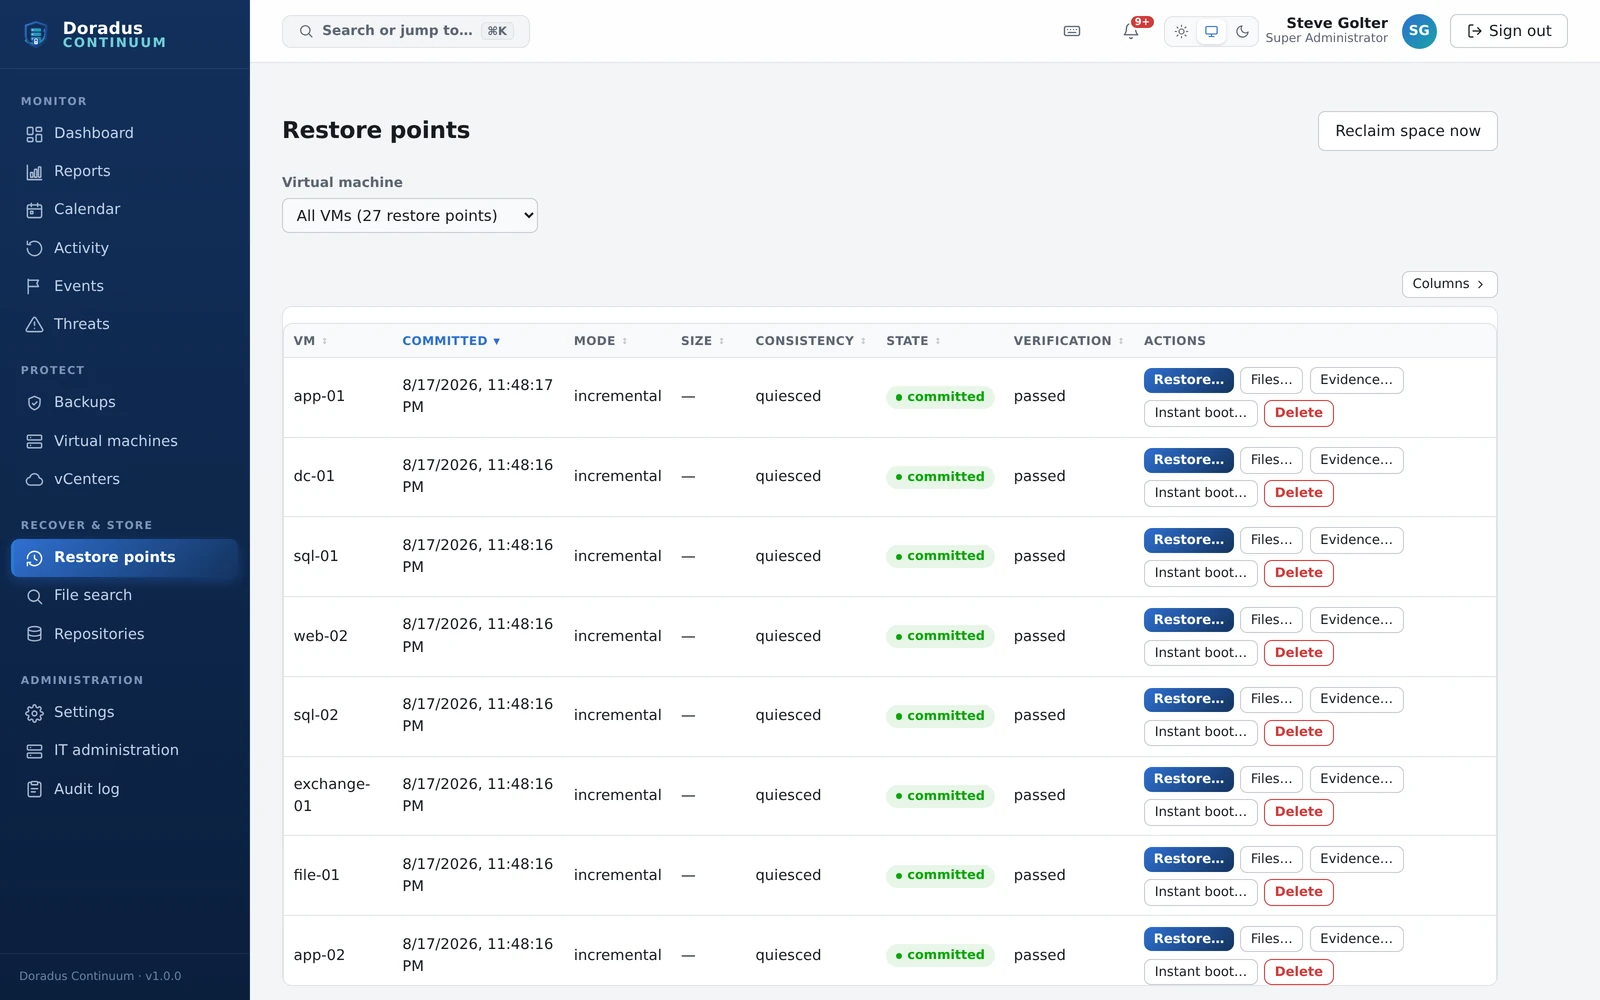Delete the dc-01 restore point
The image size is (1600, 1000).
tap(1298, 493)
